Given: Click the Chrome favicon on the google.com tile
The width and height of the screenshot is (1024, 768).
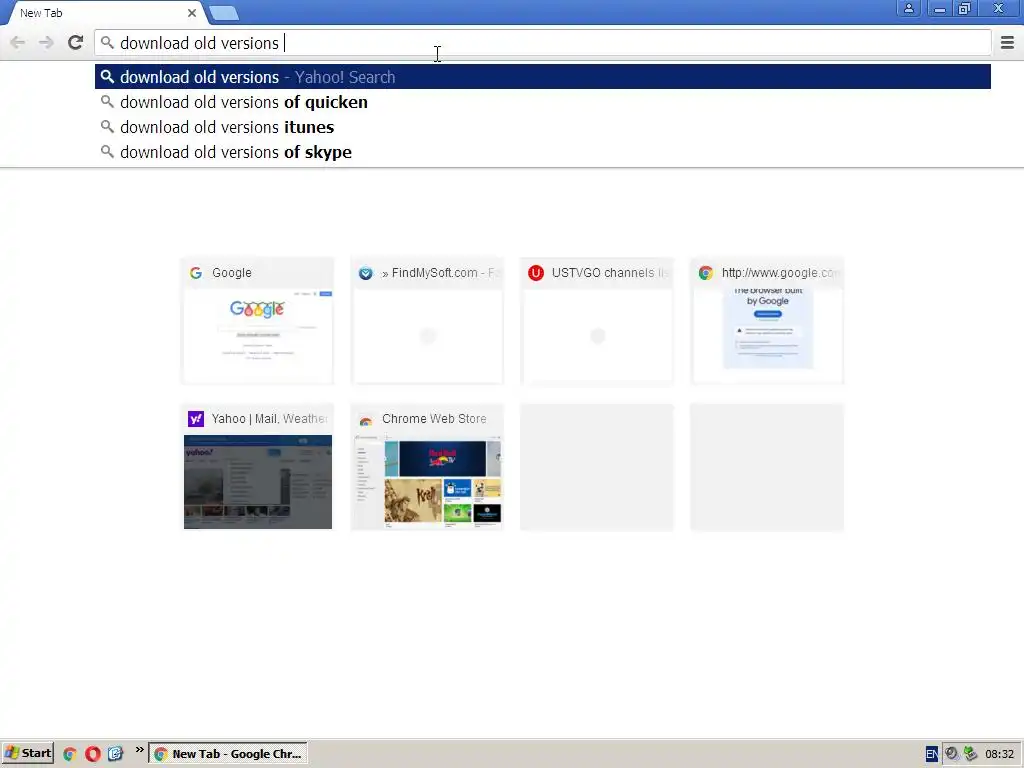Looking at the screenshot, I should click(x=705, y=273).
